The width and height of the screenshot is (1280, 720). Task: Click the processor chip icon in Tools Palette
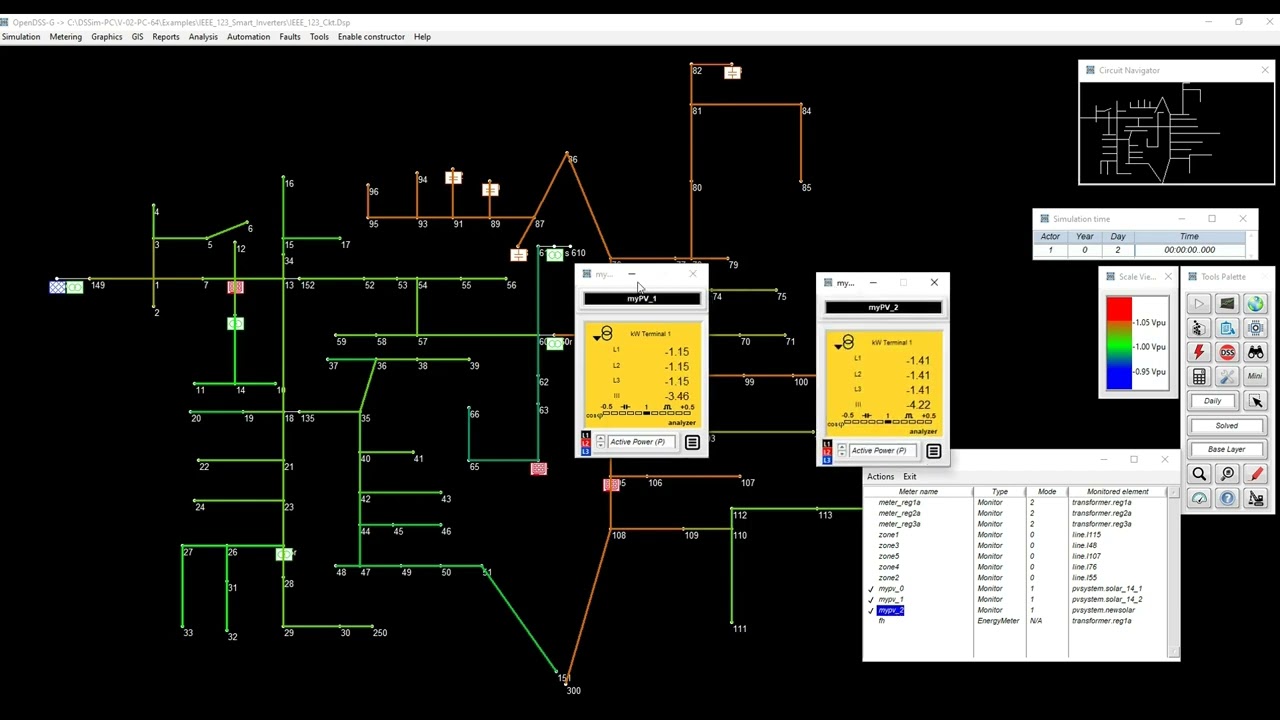1255,328
